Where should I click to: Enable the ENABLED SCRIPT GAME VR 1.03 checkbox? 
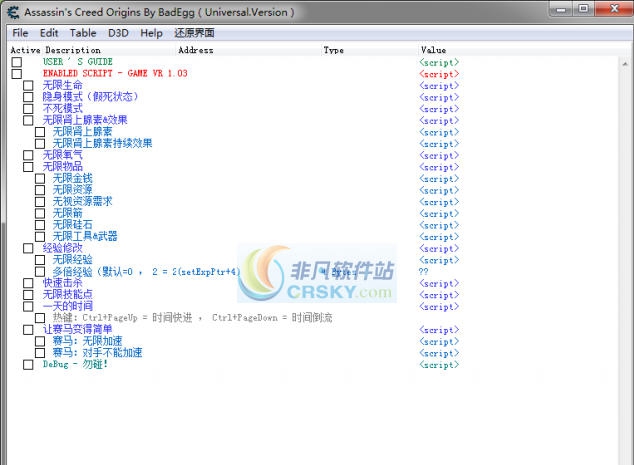coord(17,74)
